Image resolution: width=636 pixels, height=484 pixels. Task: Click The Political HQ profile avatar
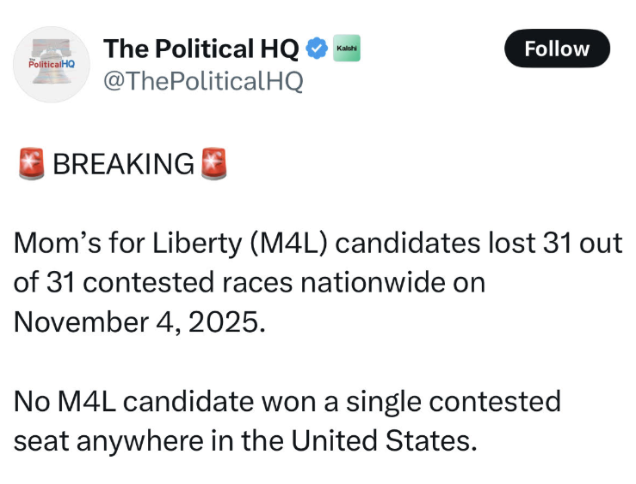(54, 63)
